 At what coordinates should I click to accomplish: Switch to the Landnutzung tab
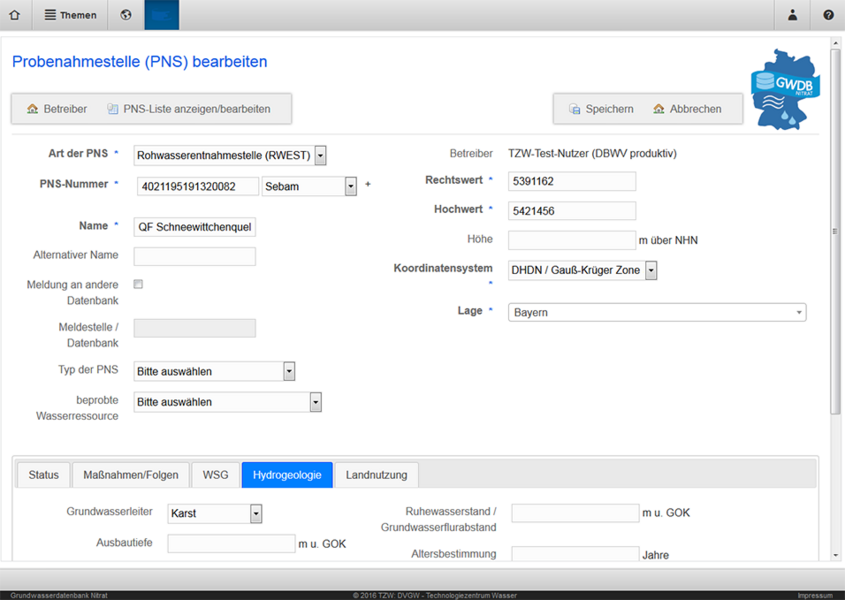pos(377,475)
